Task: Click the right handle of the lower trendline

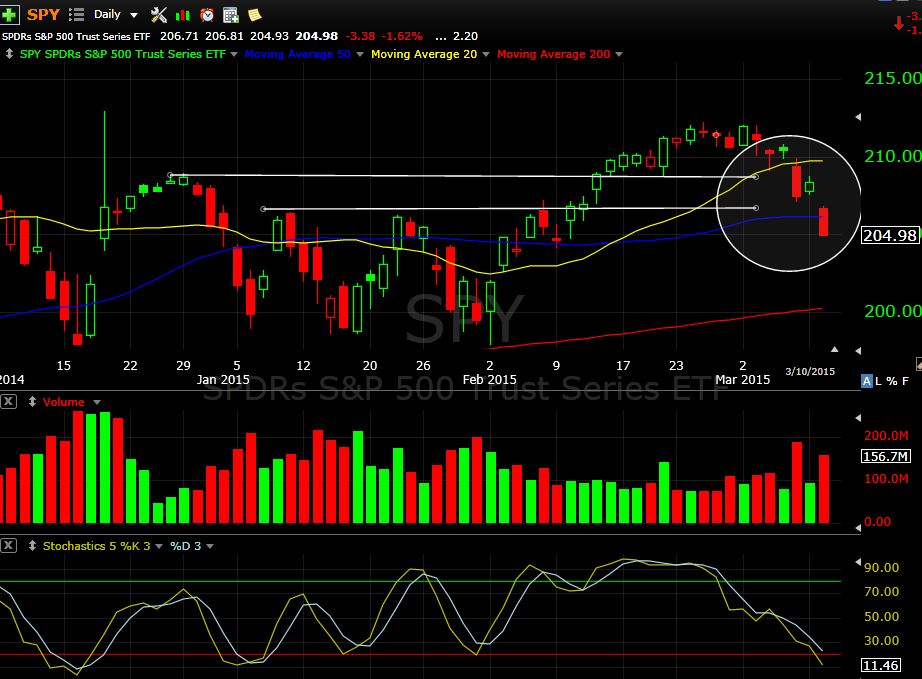Action: [756, 208]
